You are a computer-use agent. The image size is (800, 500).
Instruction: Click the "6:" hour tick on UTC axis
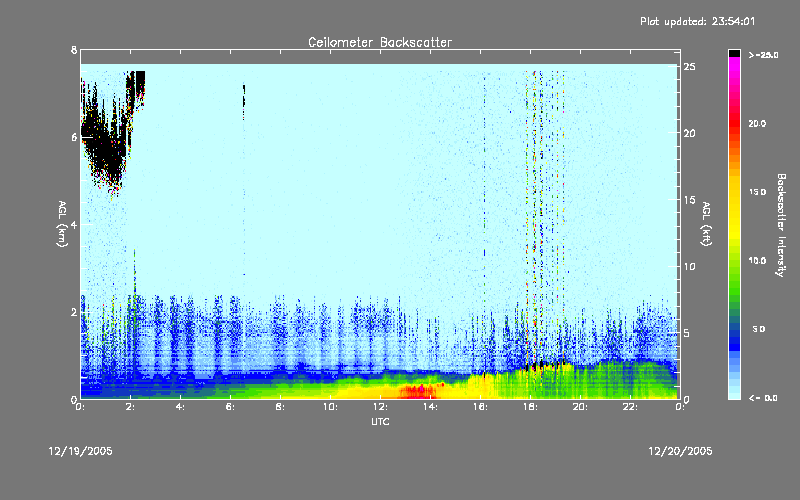[230, 407]
